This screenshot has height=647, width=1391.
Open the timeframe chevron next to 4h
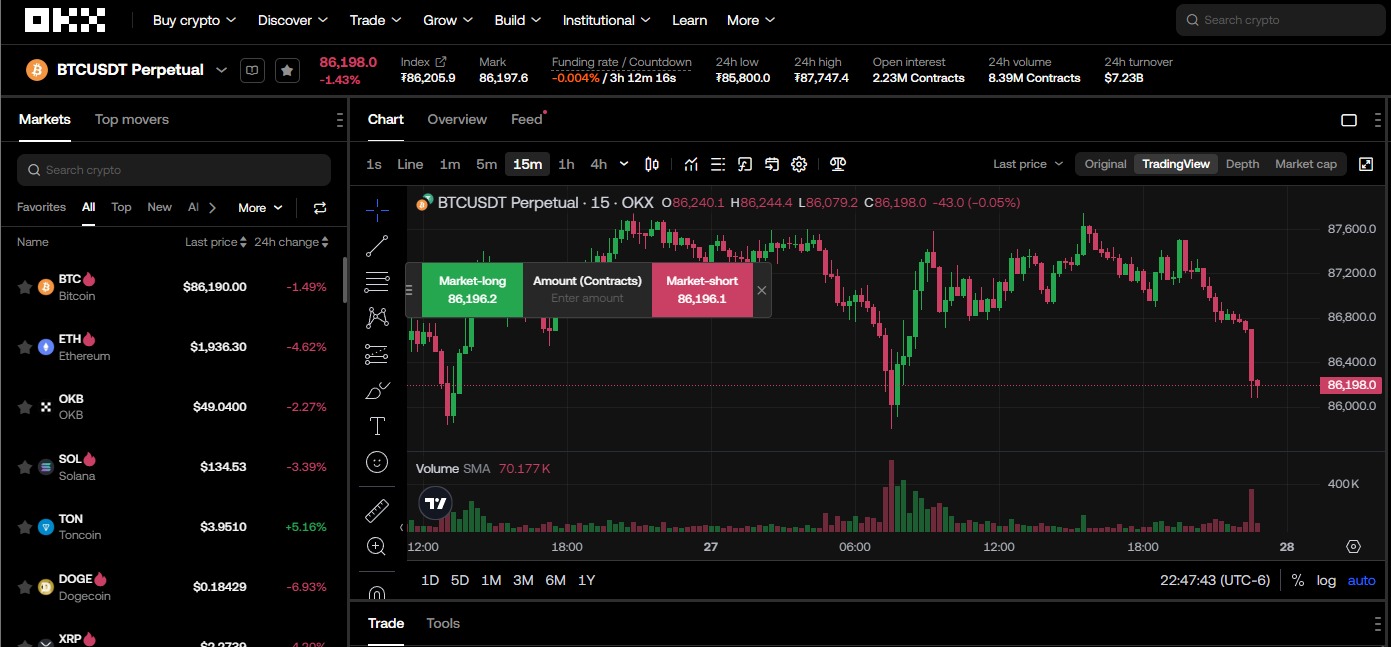click(623, 164)
